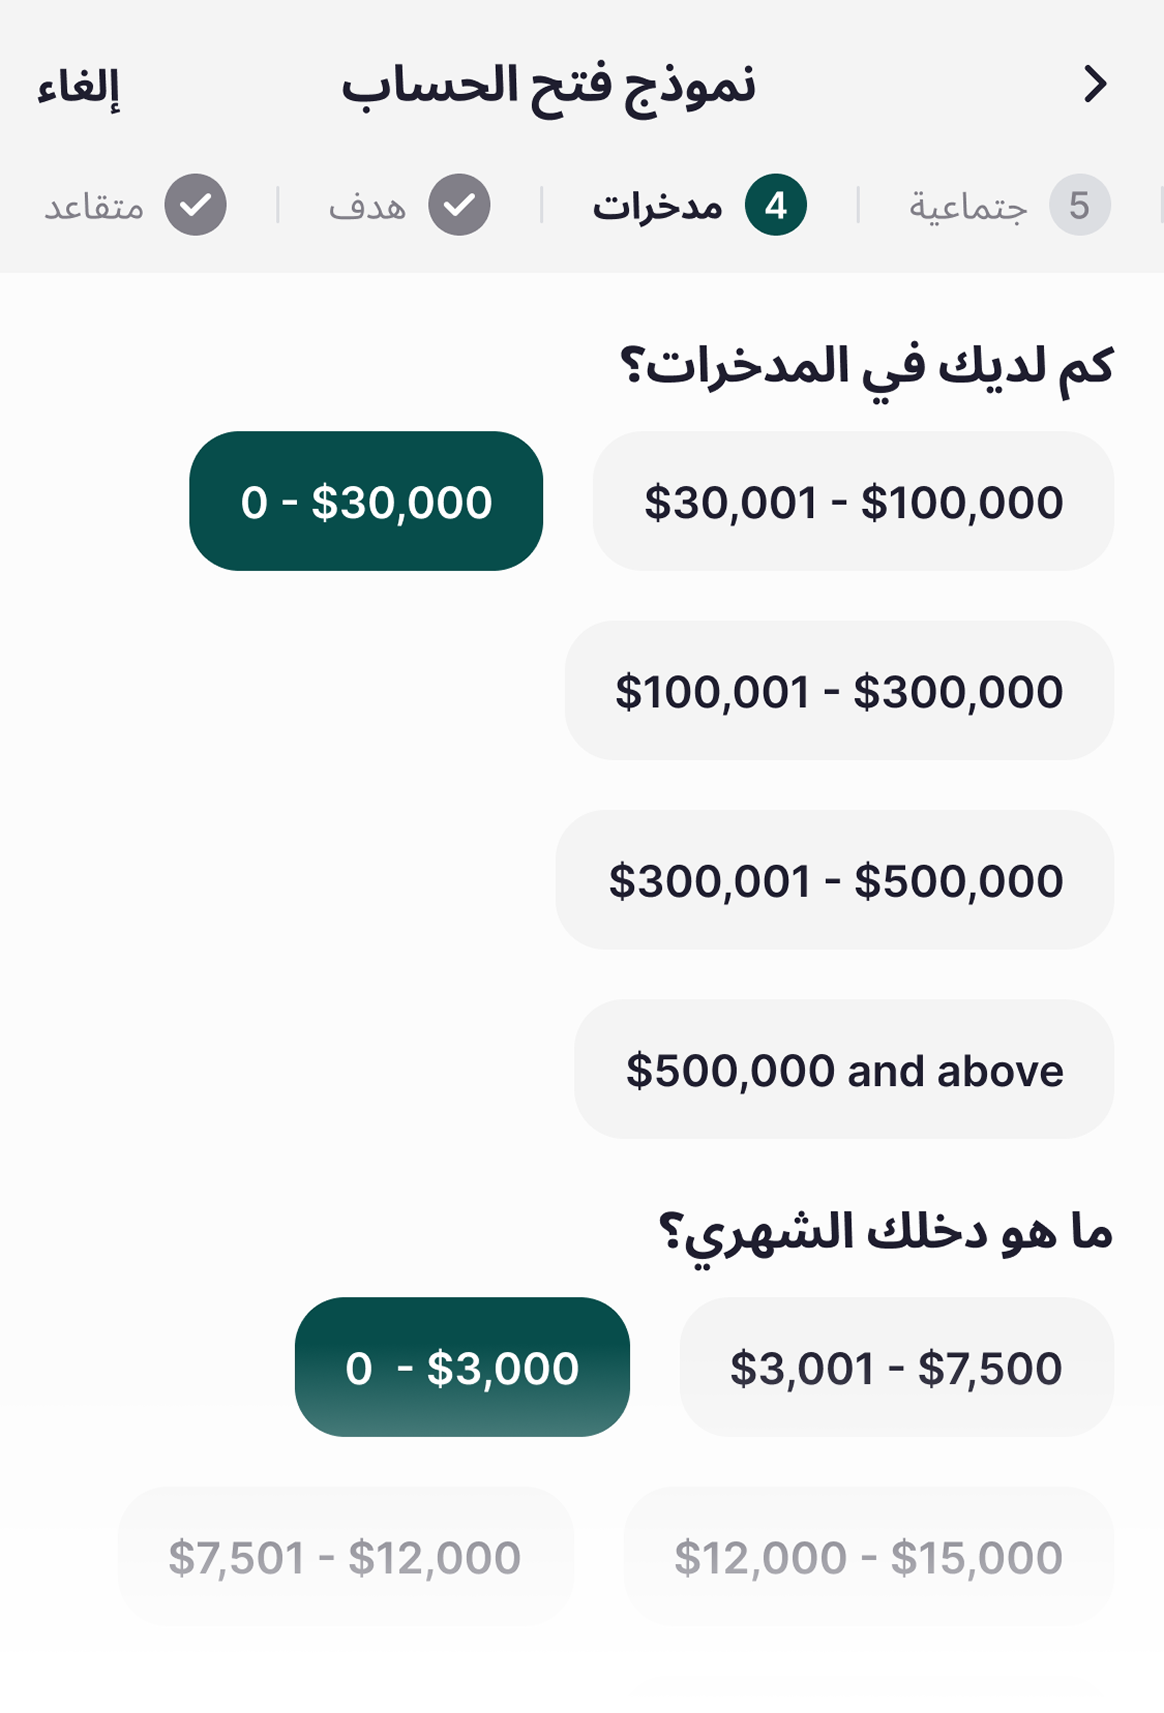Select $500,000 and above savings option

(844, 1069)
